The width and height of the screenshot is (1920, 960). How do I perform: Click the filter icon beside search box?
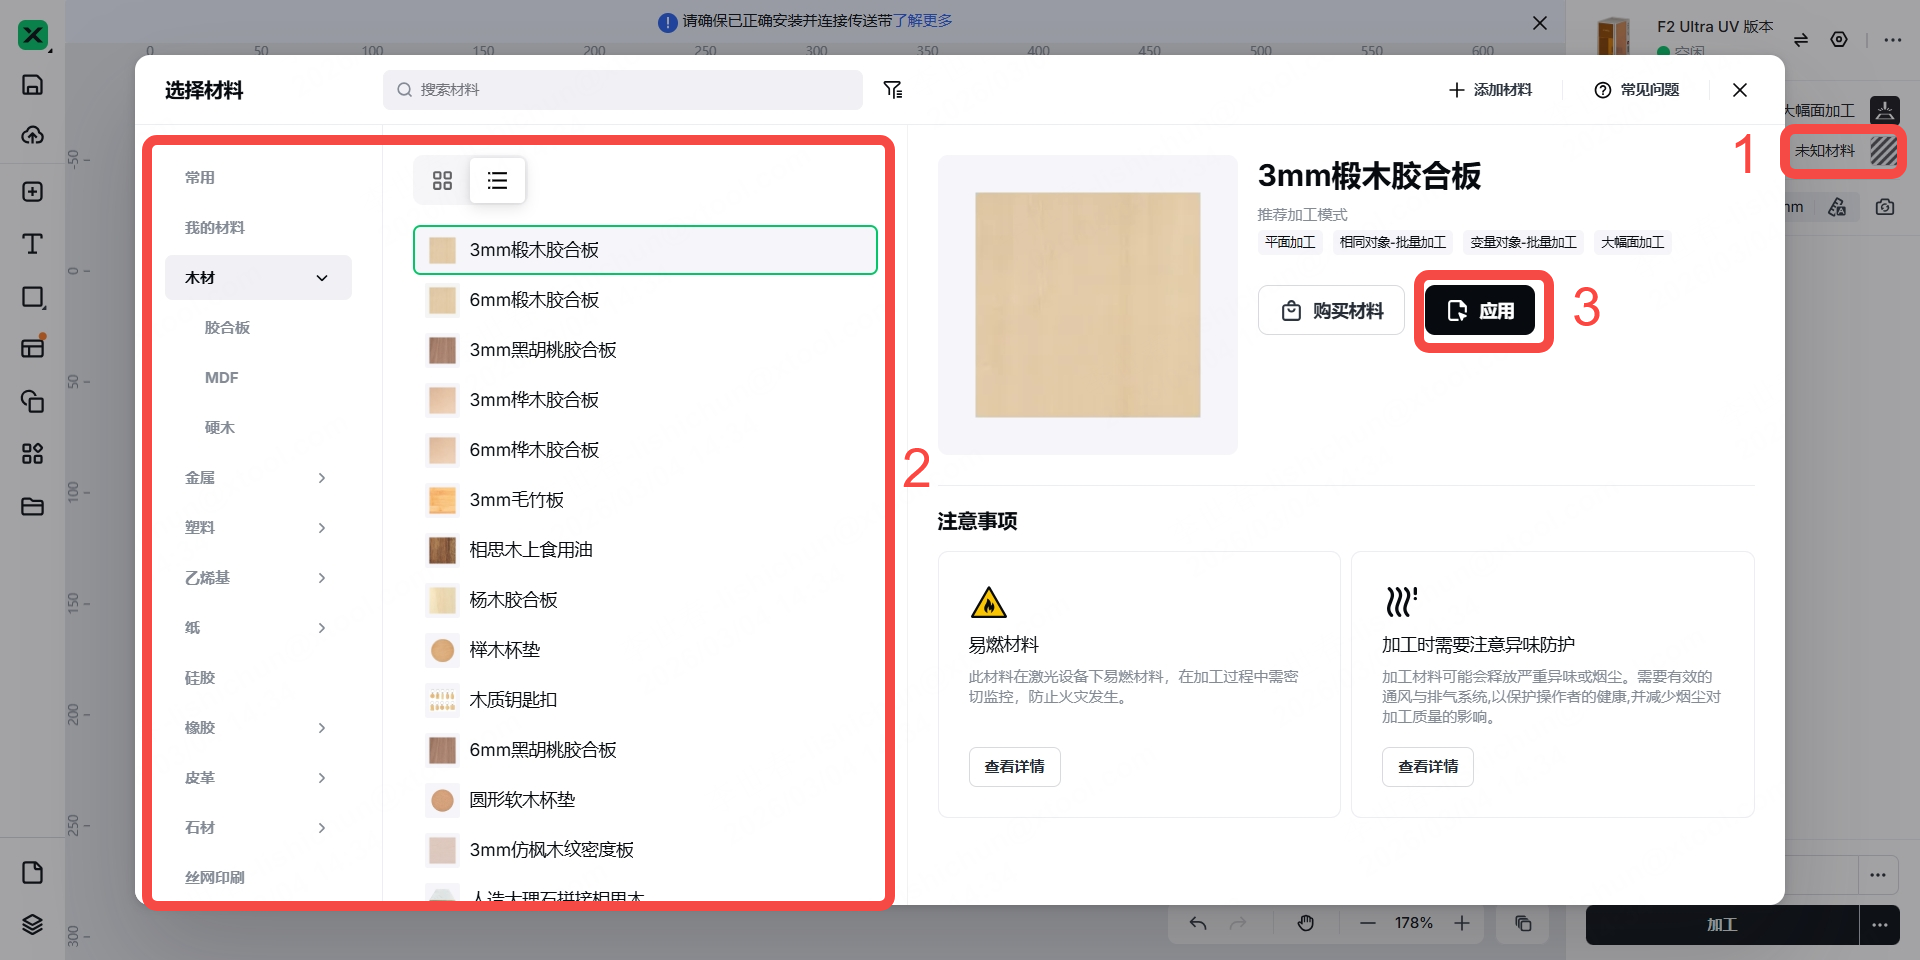(893, 90)
